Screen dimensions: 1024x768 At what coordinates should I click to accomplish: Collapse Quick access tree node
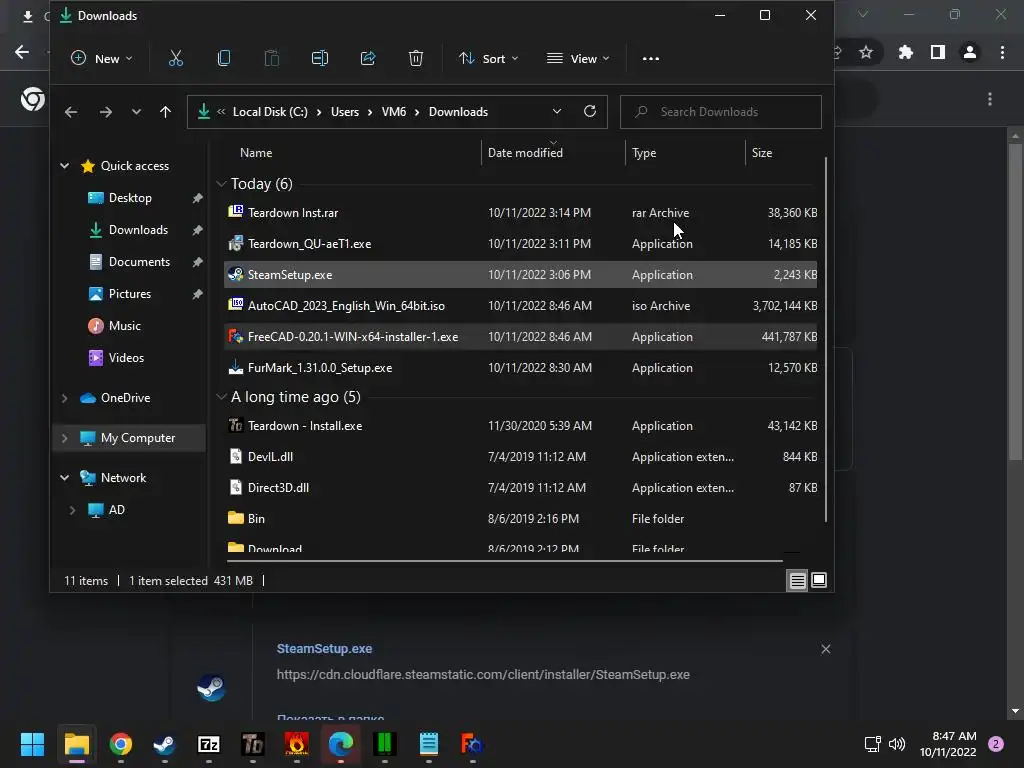tap(65, 166)
